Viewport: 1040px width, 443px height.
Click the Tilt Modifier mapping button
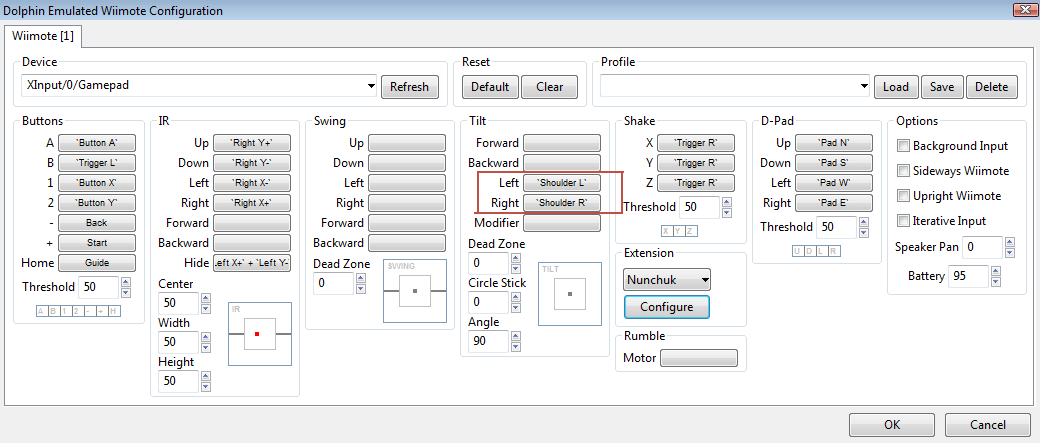[x=562, y=223]
